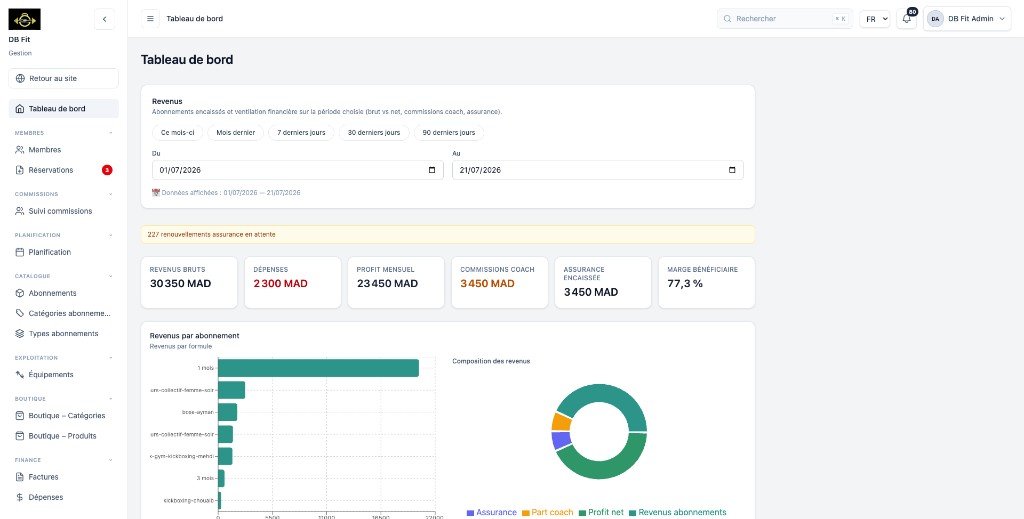The height and width of the screenshot is (519, 1024).
Task: Open calendar picker in the Du date field
Action: pos(432,170)
